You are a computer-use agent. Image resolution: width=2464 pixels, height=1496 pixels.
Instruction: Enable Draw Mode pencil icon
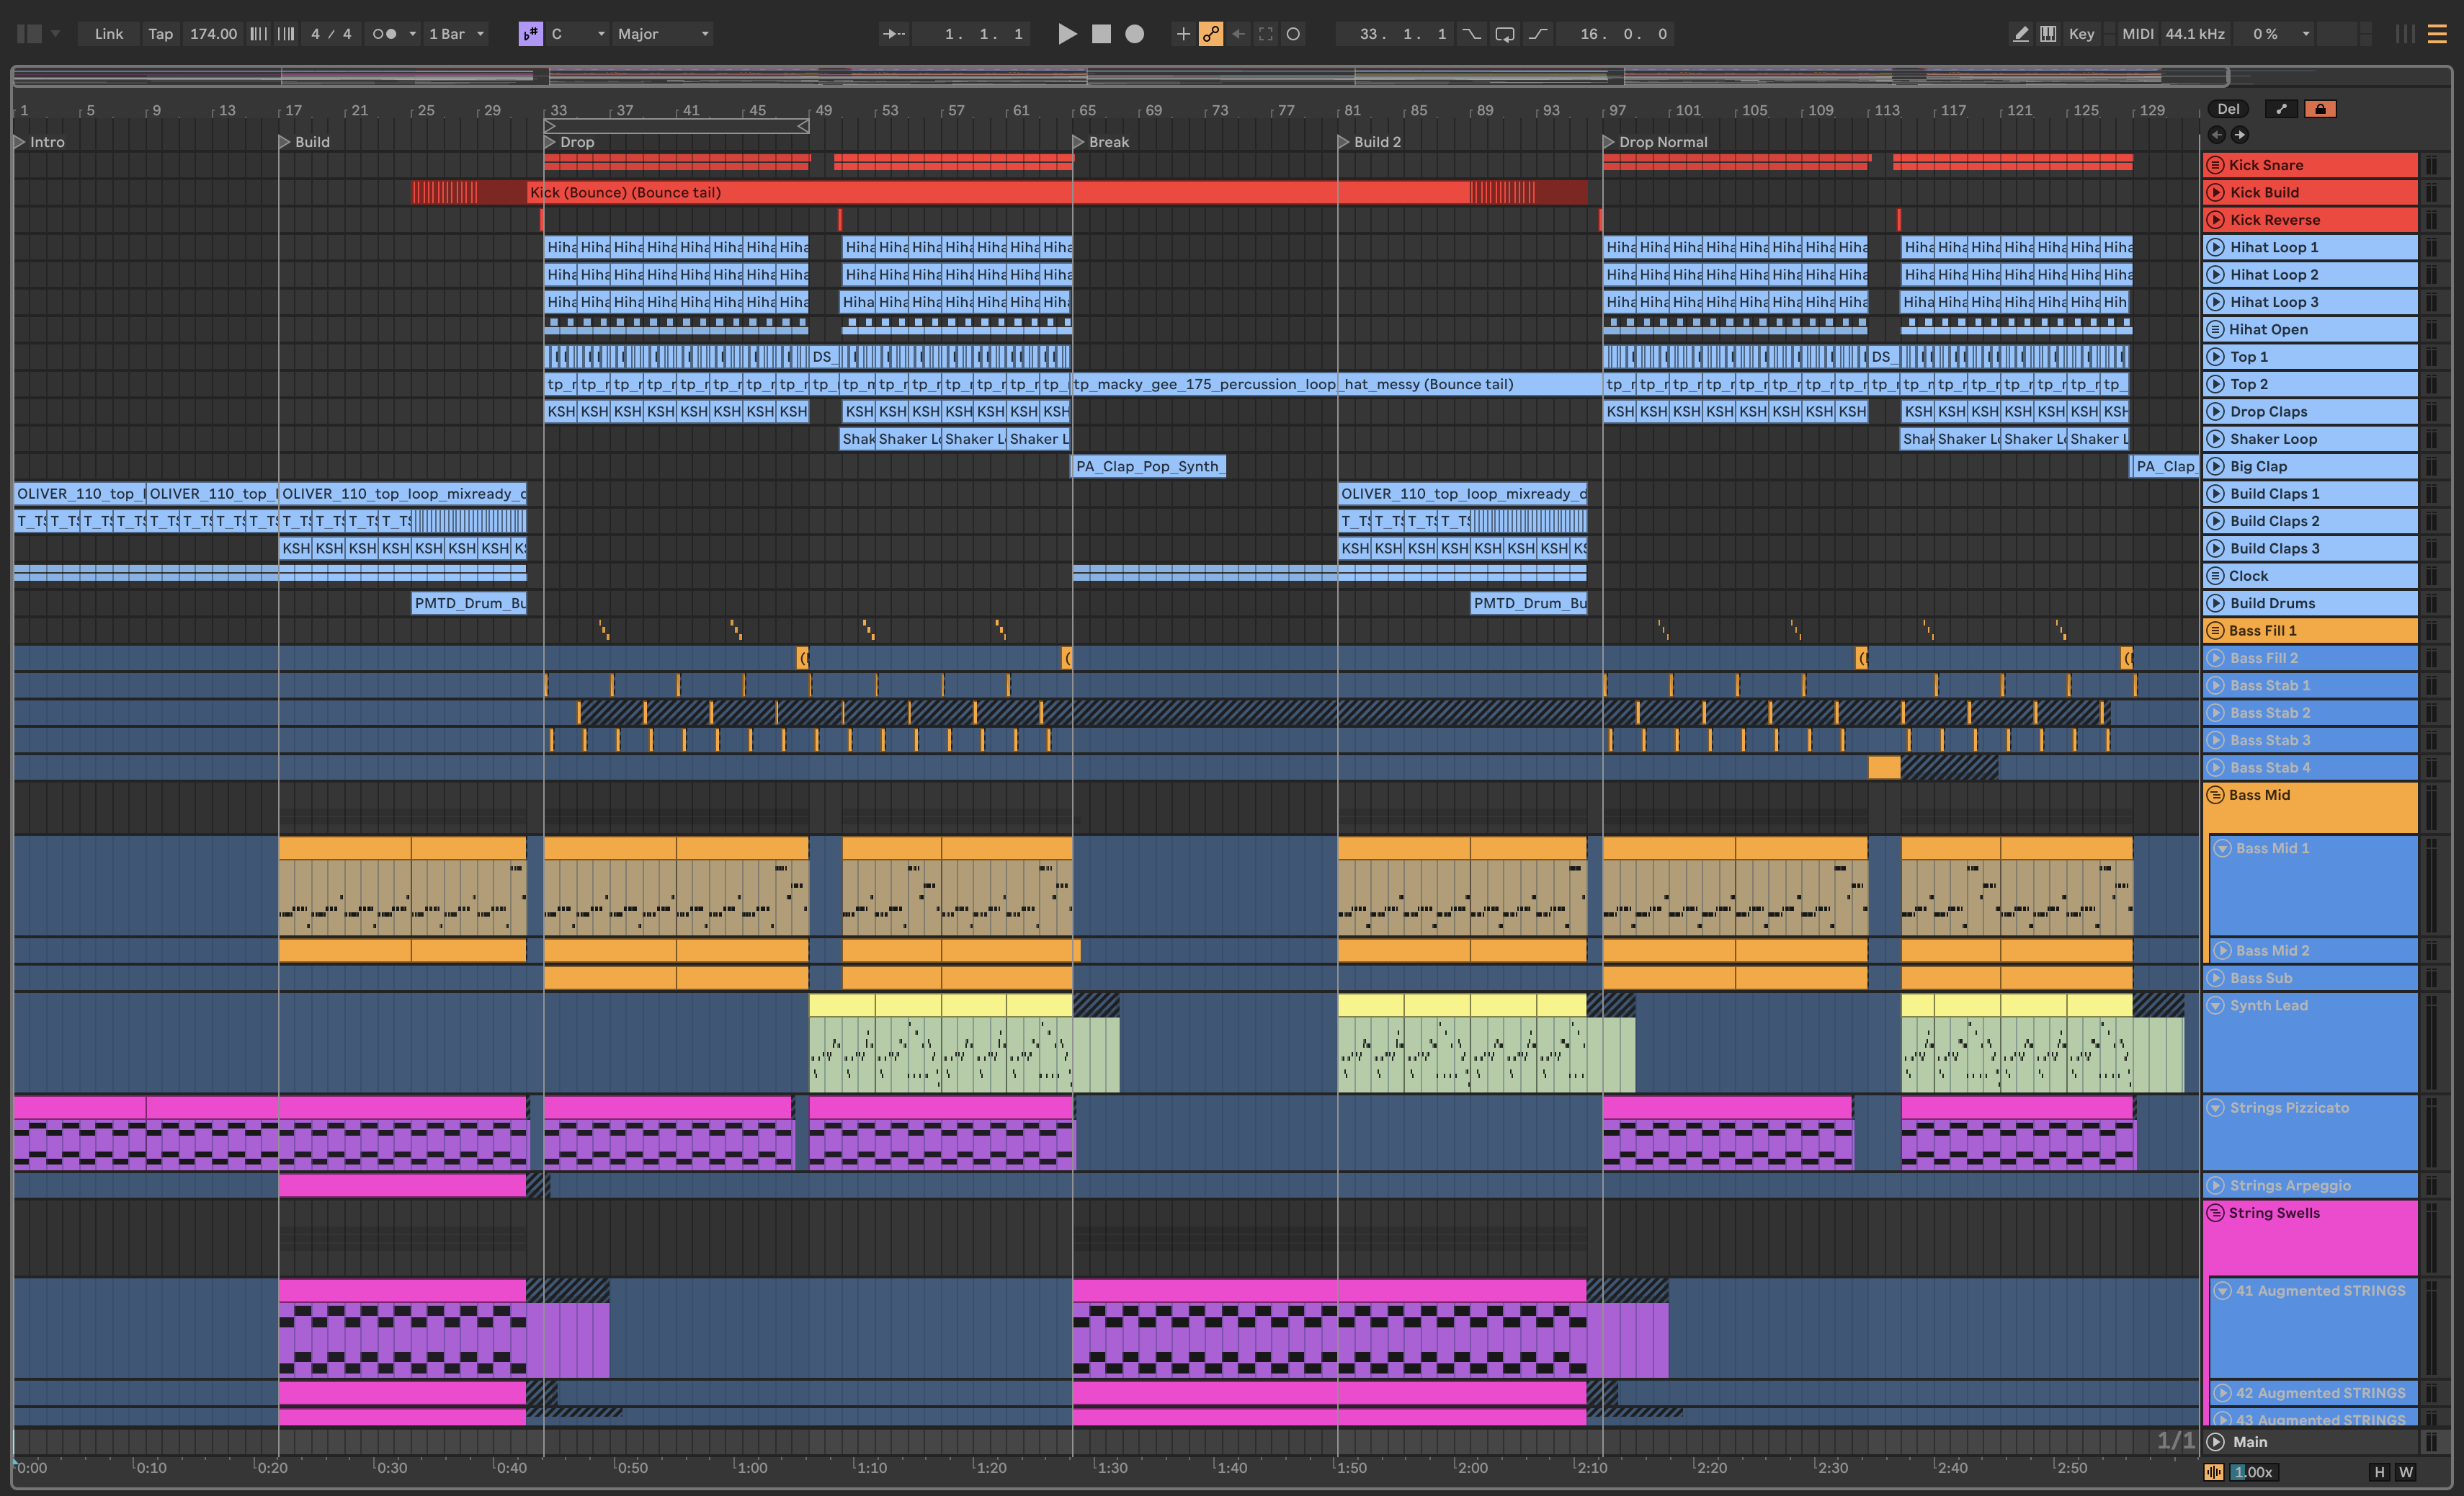click(x=2020, y=34)
